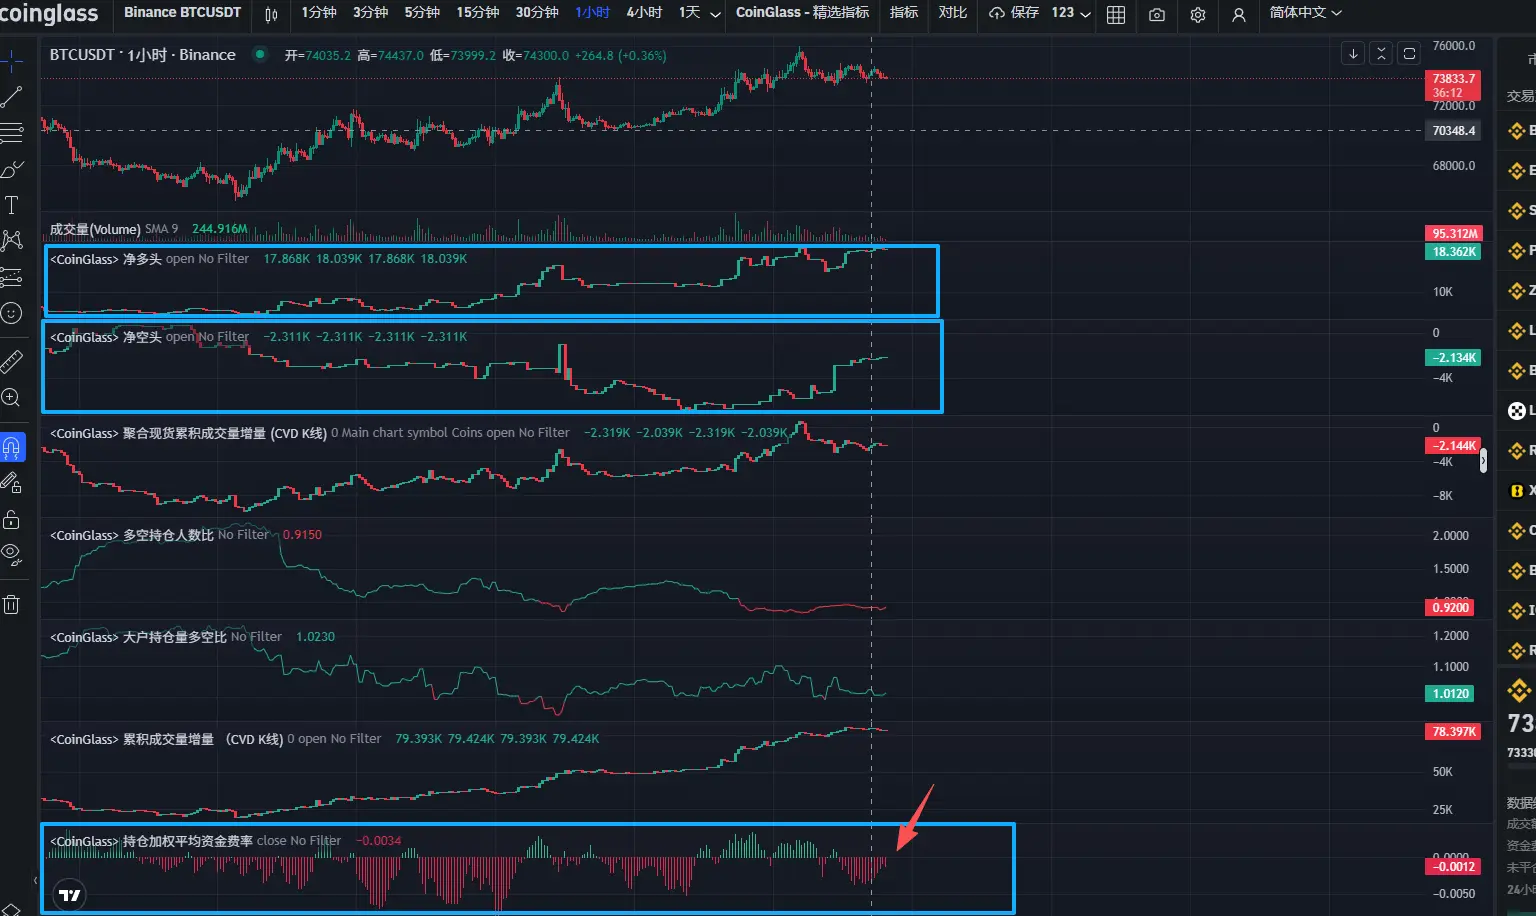The height and width of the screenshot is (916, 1536).
Task: Open CoinGlass - 精选指标 menu
Action: pyautogui.click(x=802, y=13)
